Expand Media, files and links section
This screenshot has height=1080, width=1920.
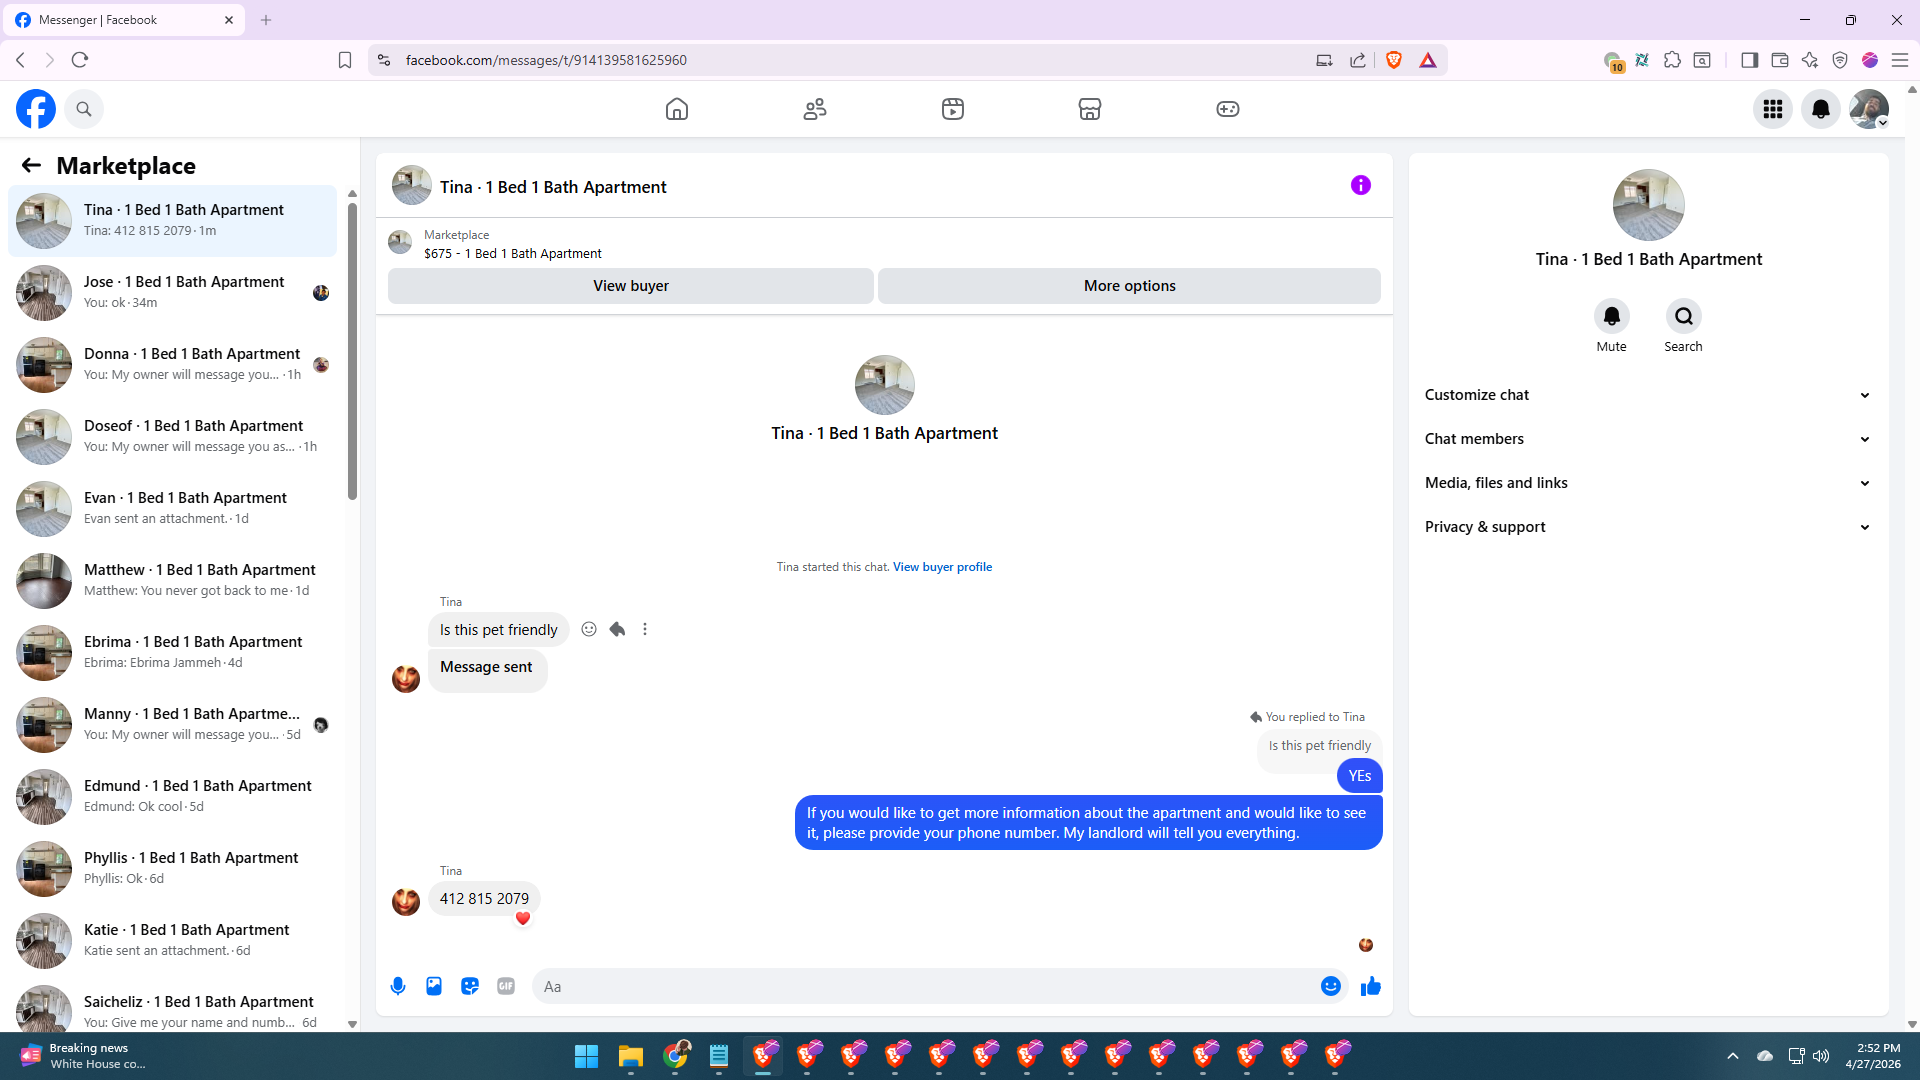coord(1648,483)
